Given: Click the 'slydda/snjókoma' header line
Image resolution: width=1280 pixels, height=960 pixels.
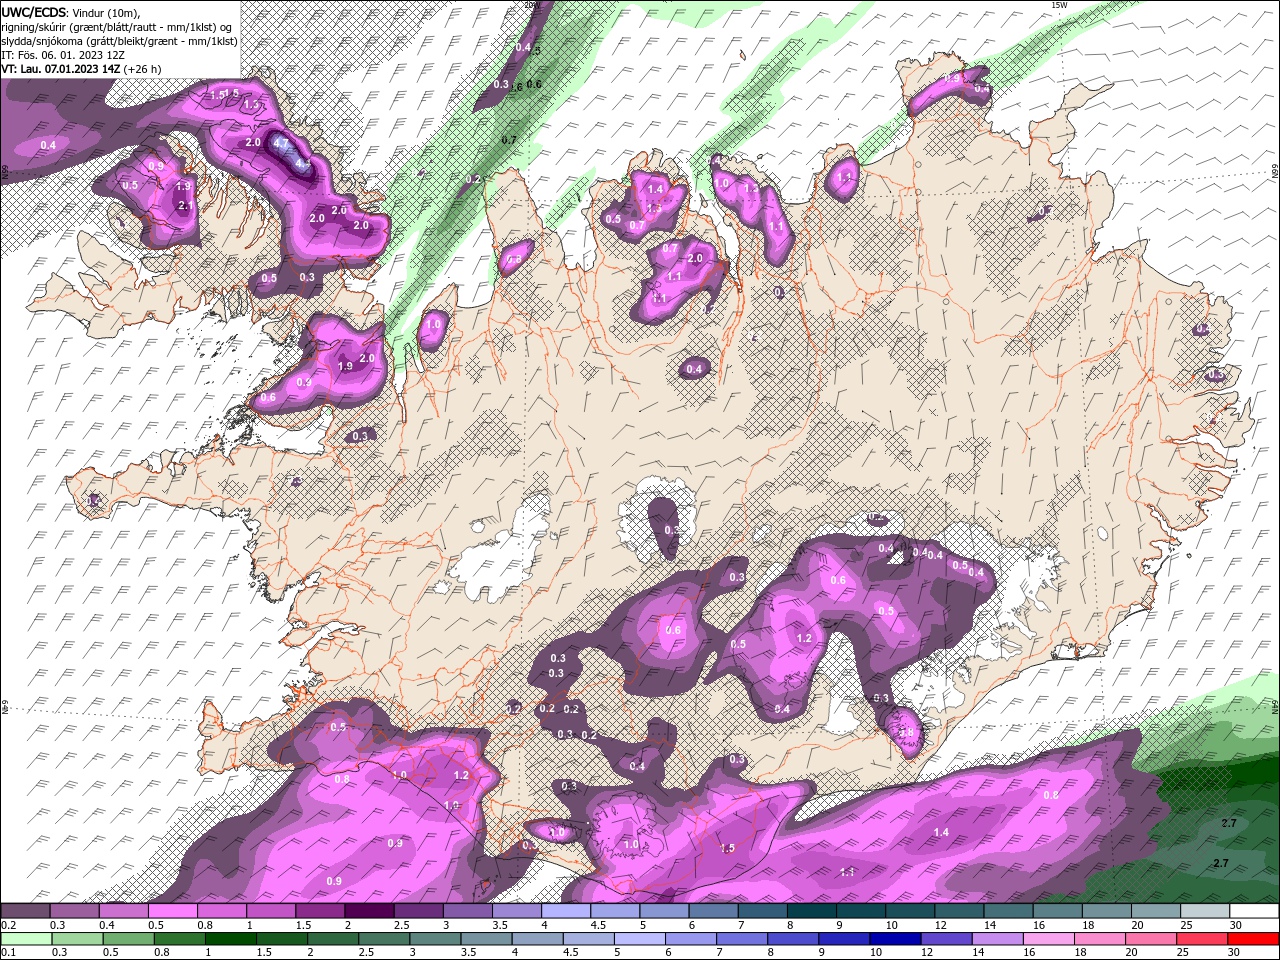Looking at the screenshot, I should pos(120,41).
